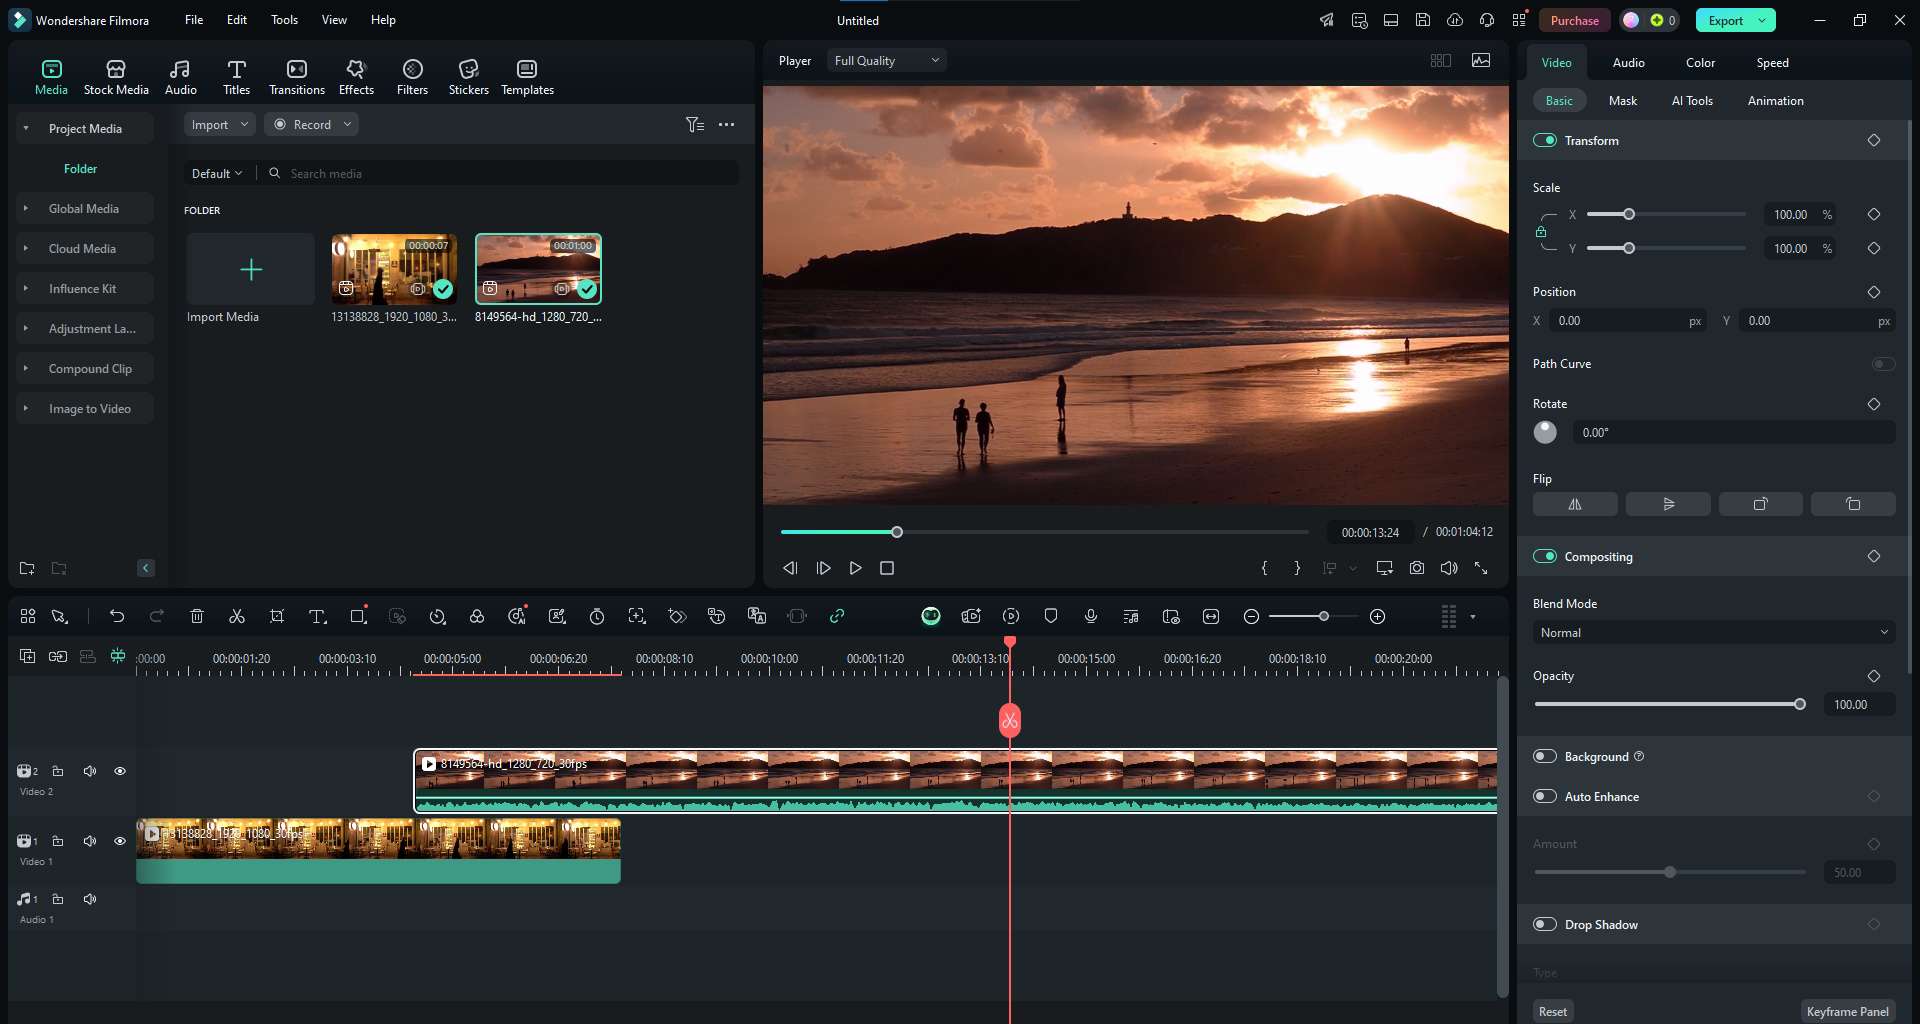Click the Reset button
The height and width of the screenshot is (1024, 1920).
[x=1552, y=1011]
